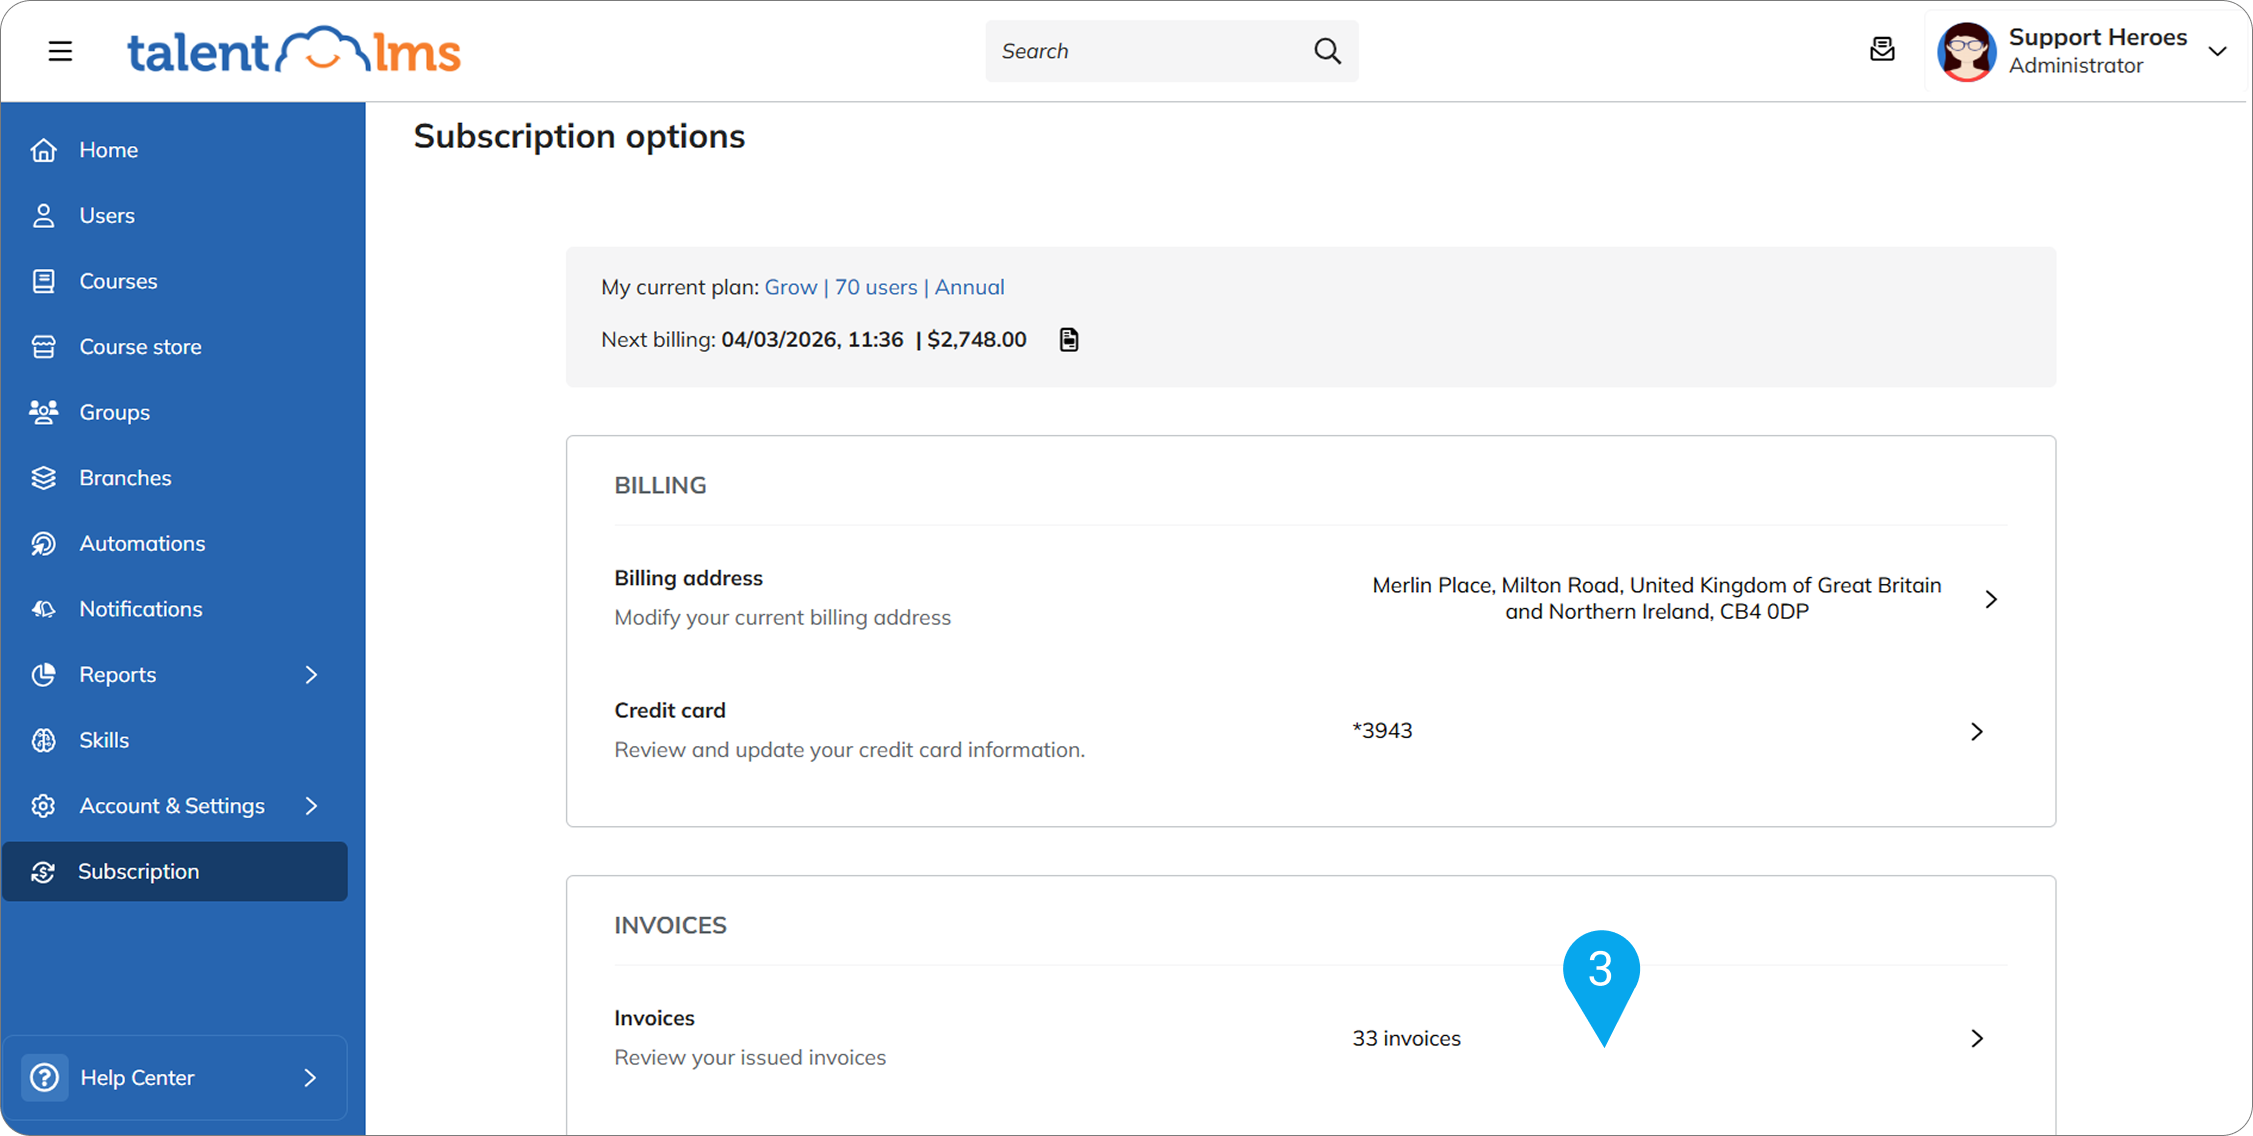Click the Administrator role text

pos(2076,66)
